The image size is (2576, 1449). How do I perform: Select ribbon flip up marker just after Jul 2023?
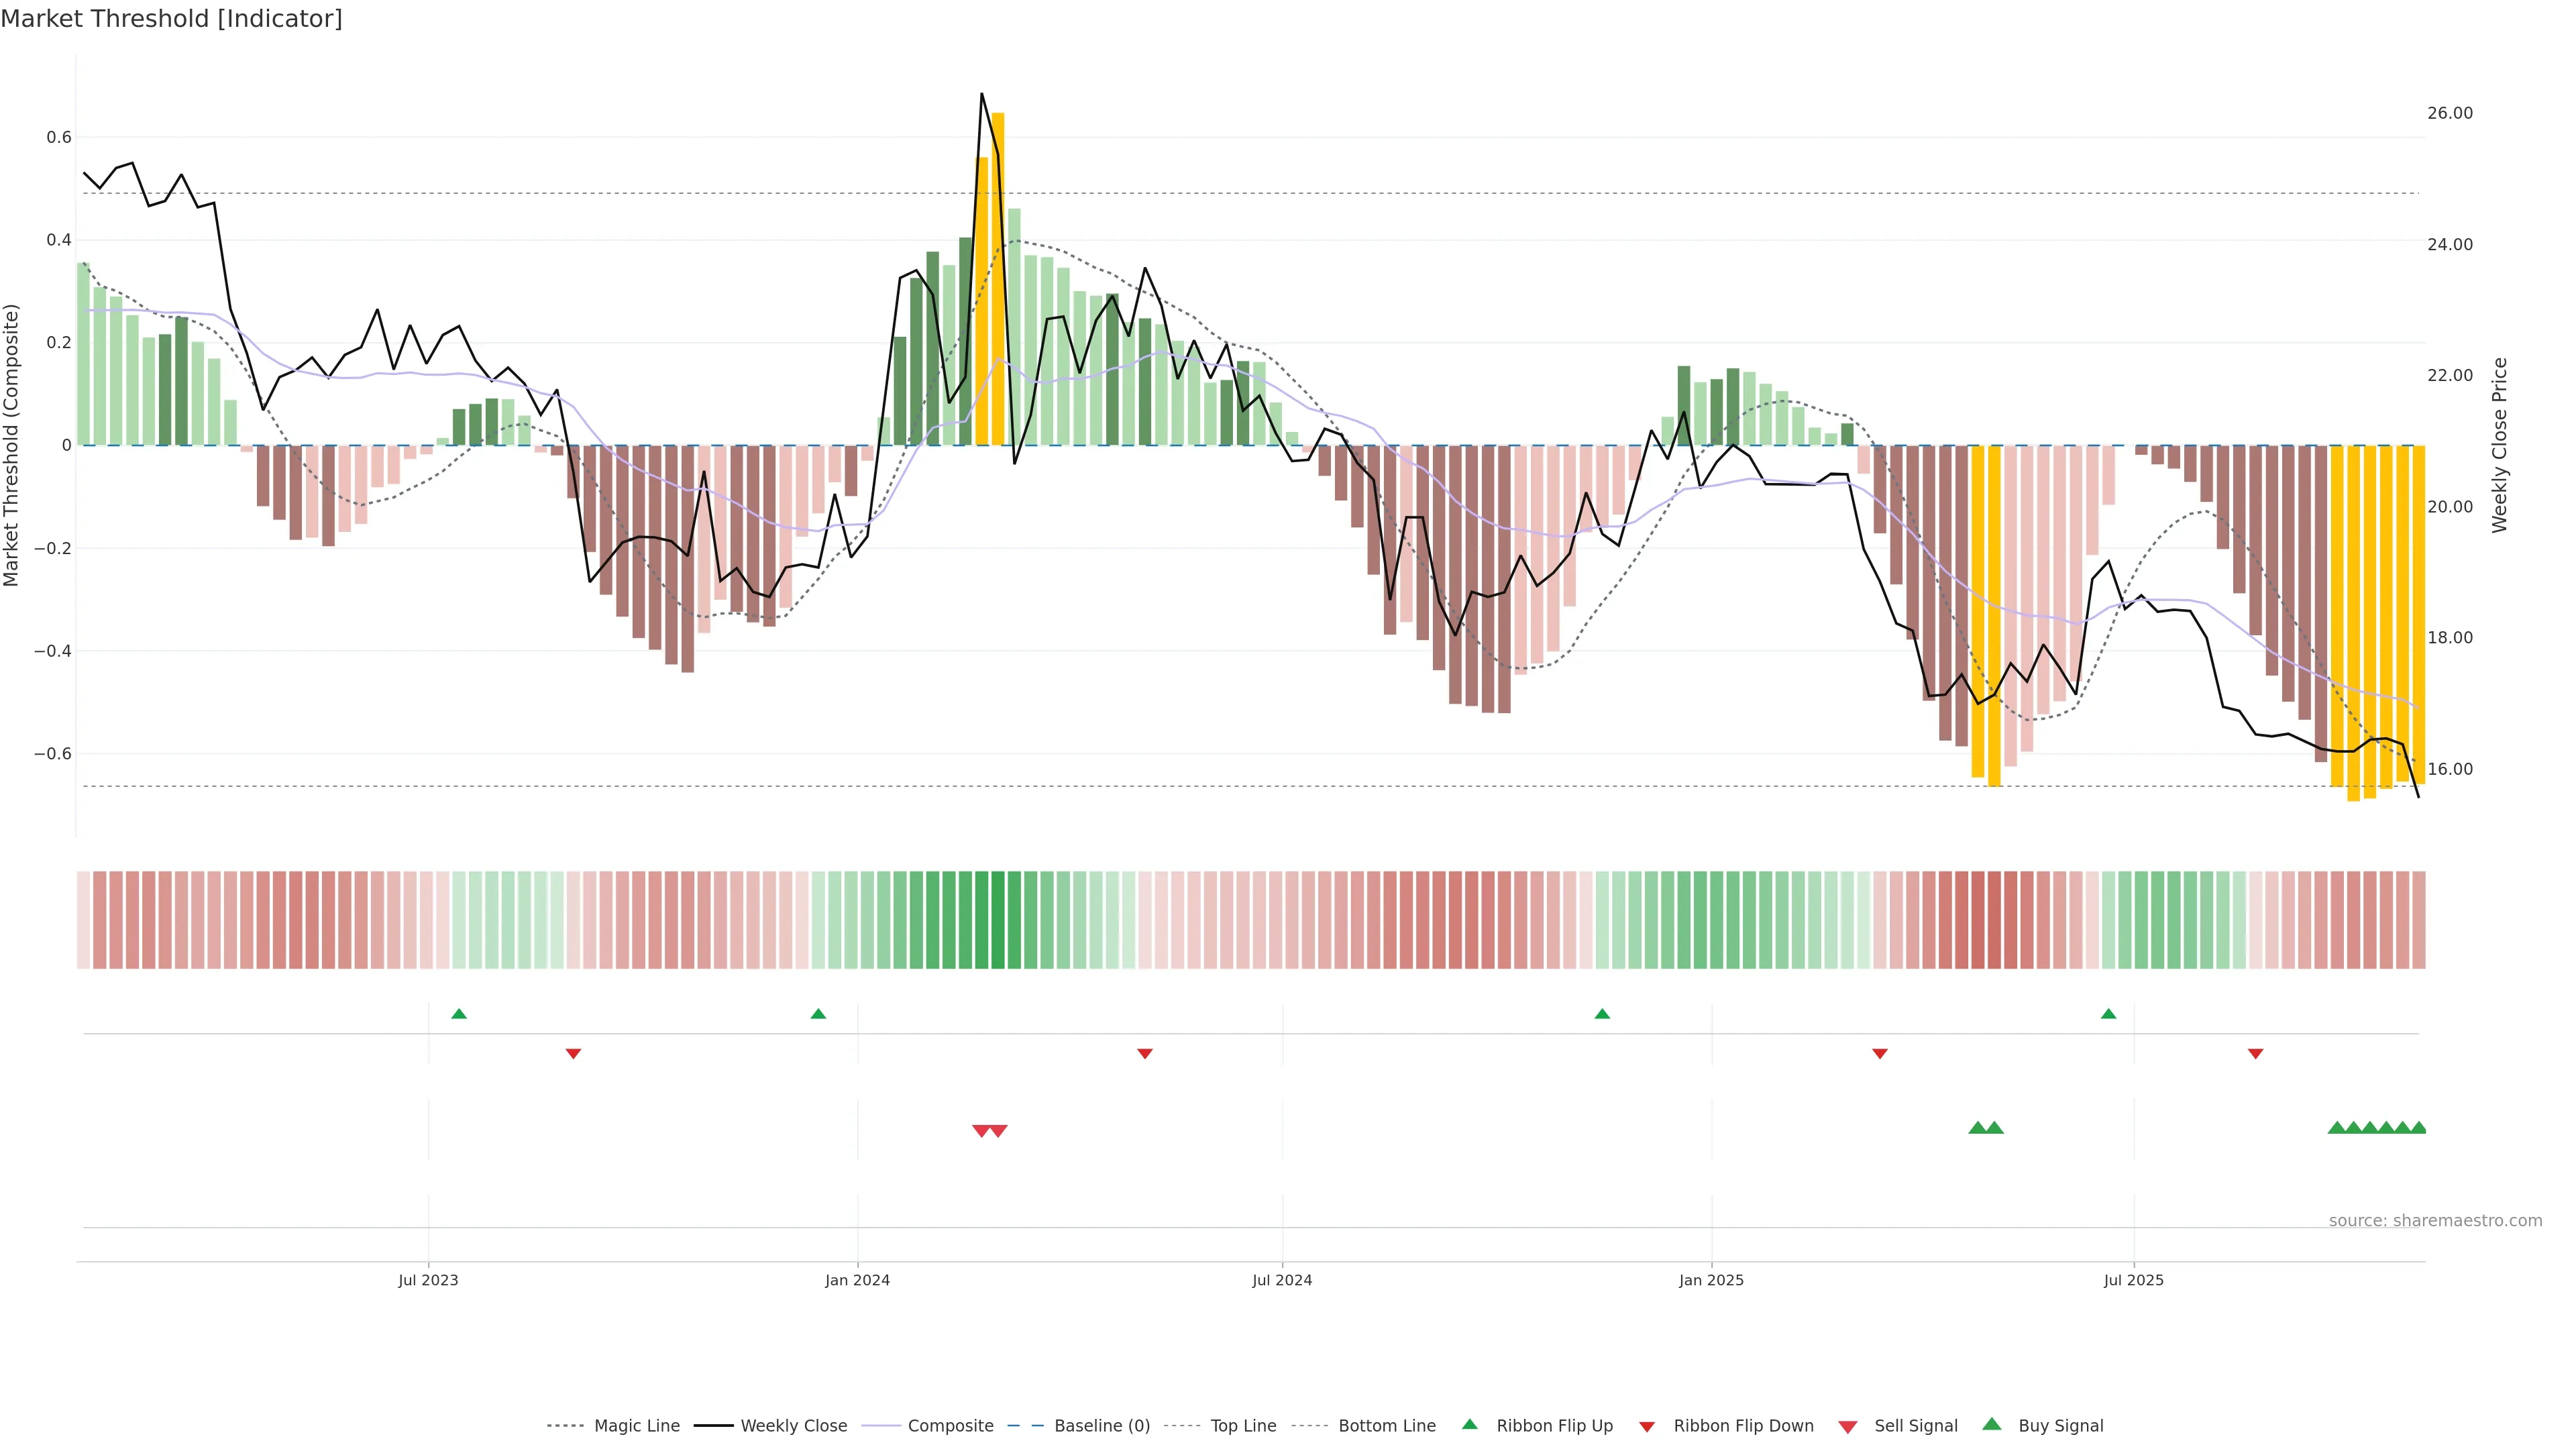459,1014
